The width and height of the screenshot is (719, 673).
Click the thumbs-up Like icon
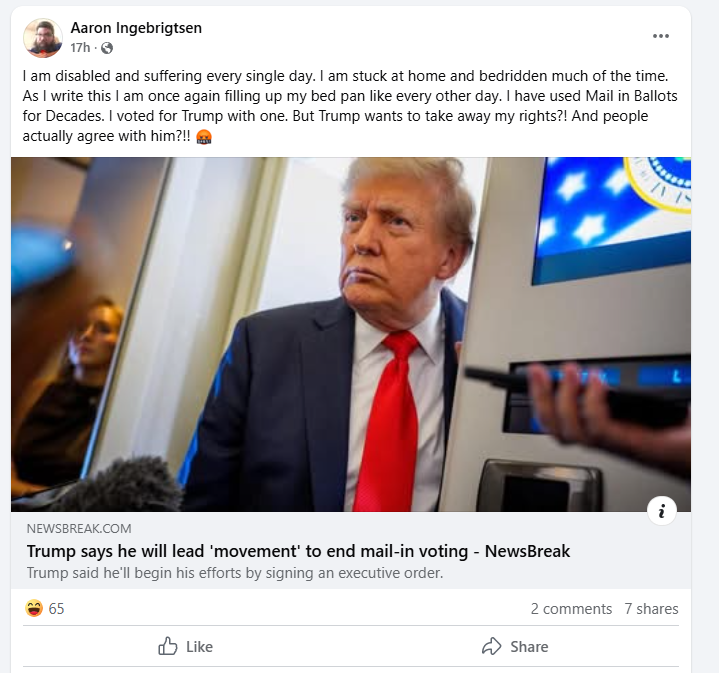[167, 646]
